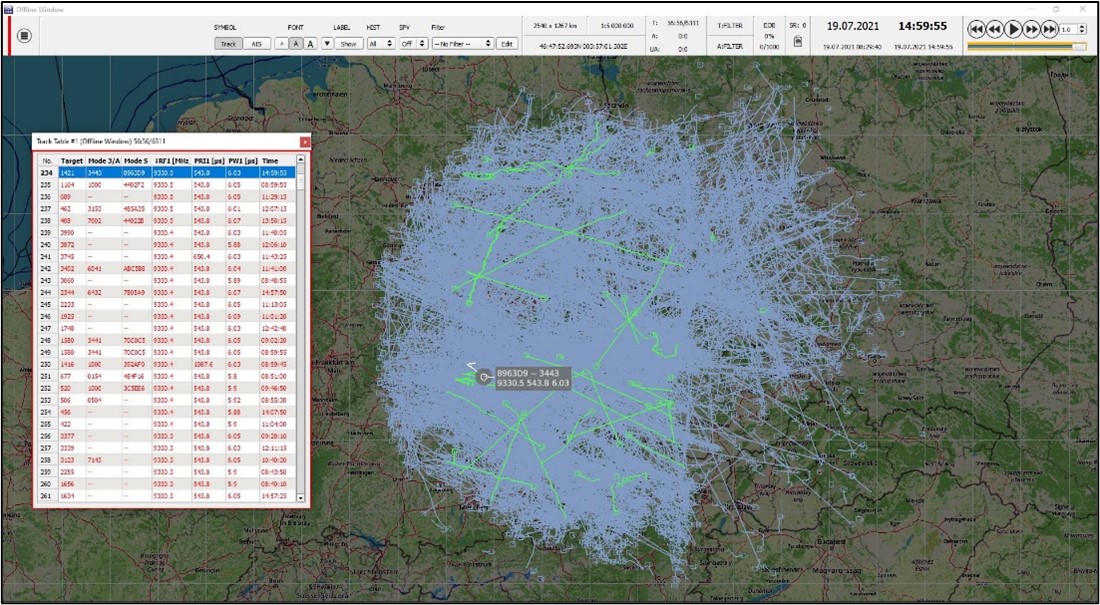Click the Offline Window app icon
The width and height of the screenshot is (1100, 605).
(8, 8)
